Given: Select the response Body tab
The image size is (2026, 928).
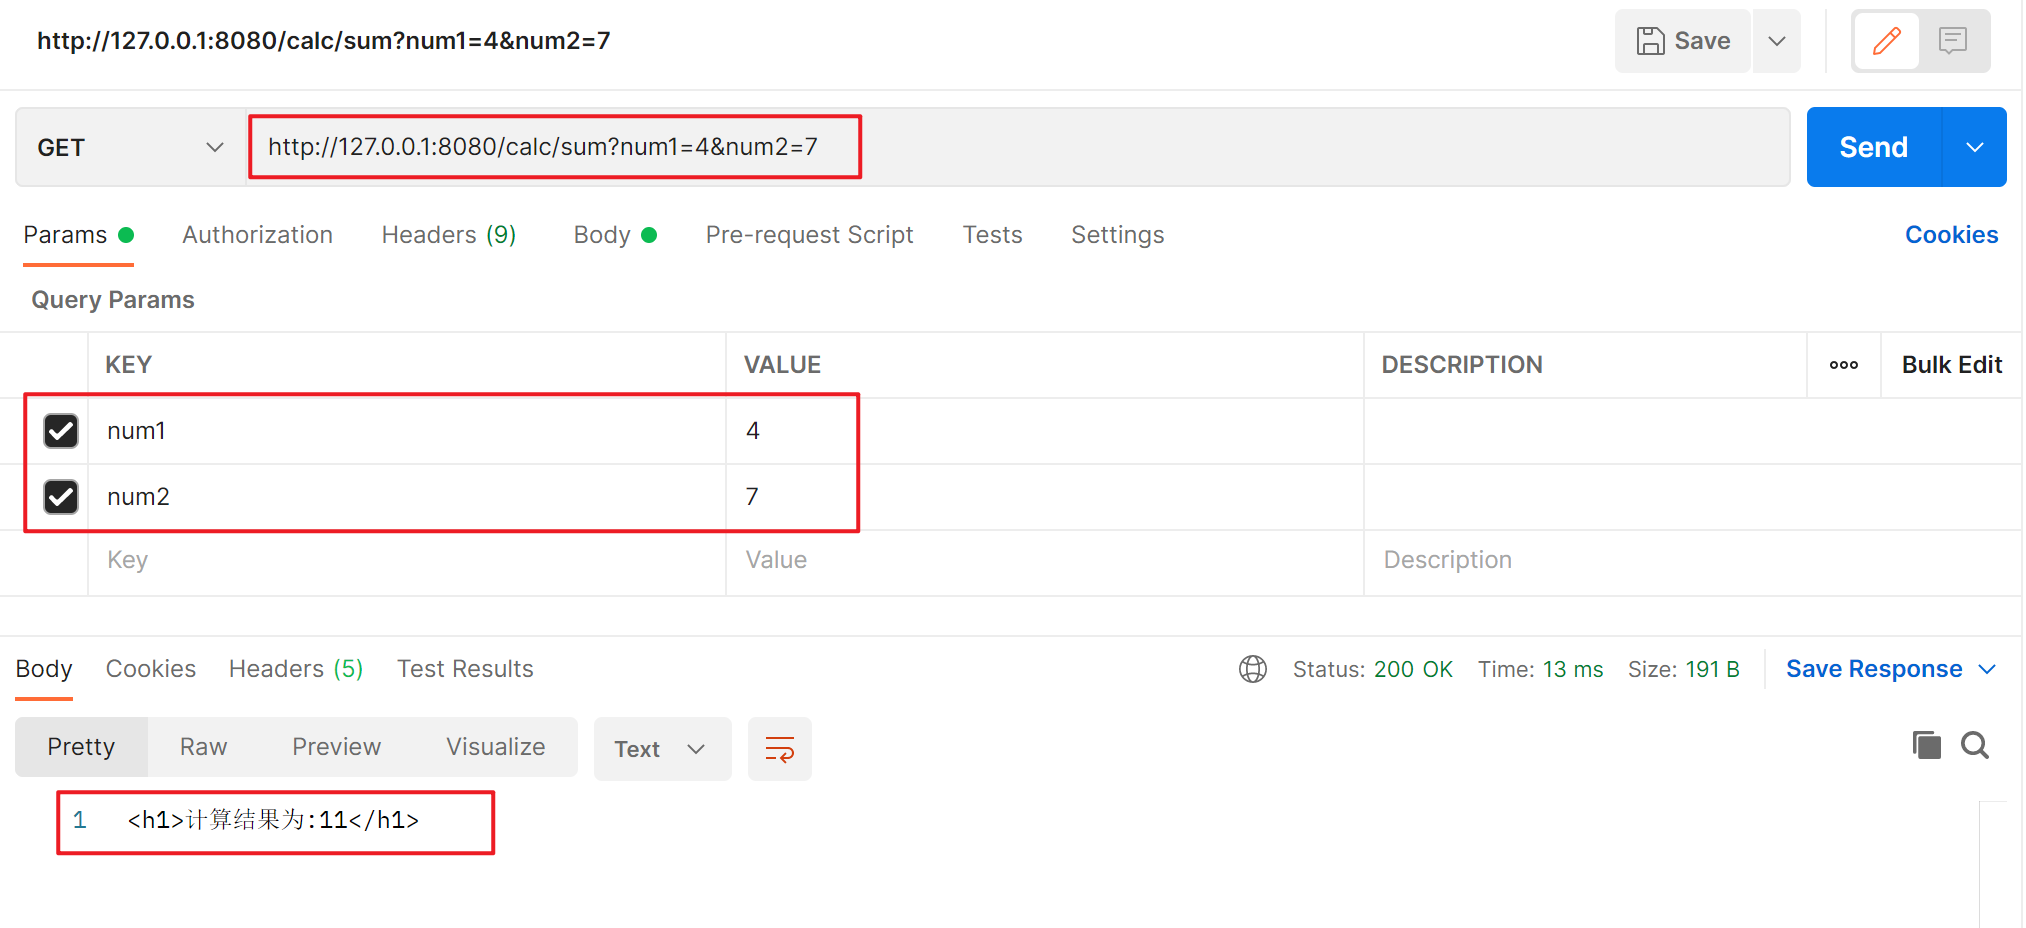Looking at the screenshot, I should [44, 669].
